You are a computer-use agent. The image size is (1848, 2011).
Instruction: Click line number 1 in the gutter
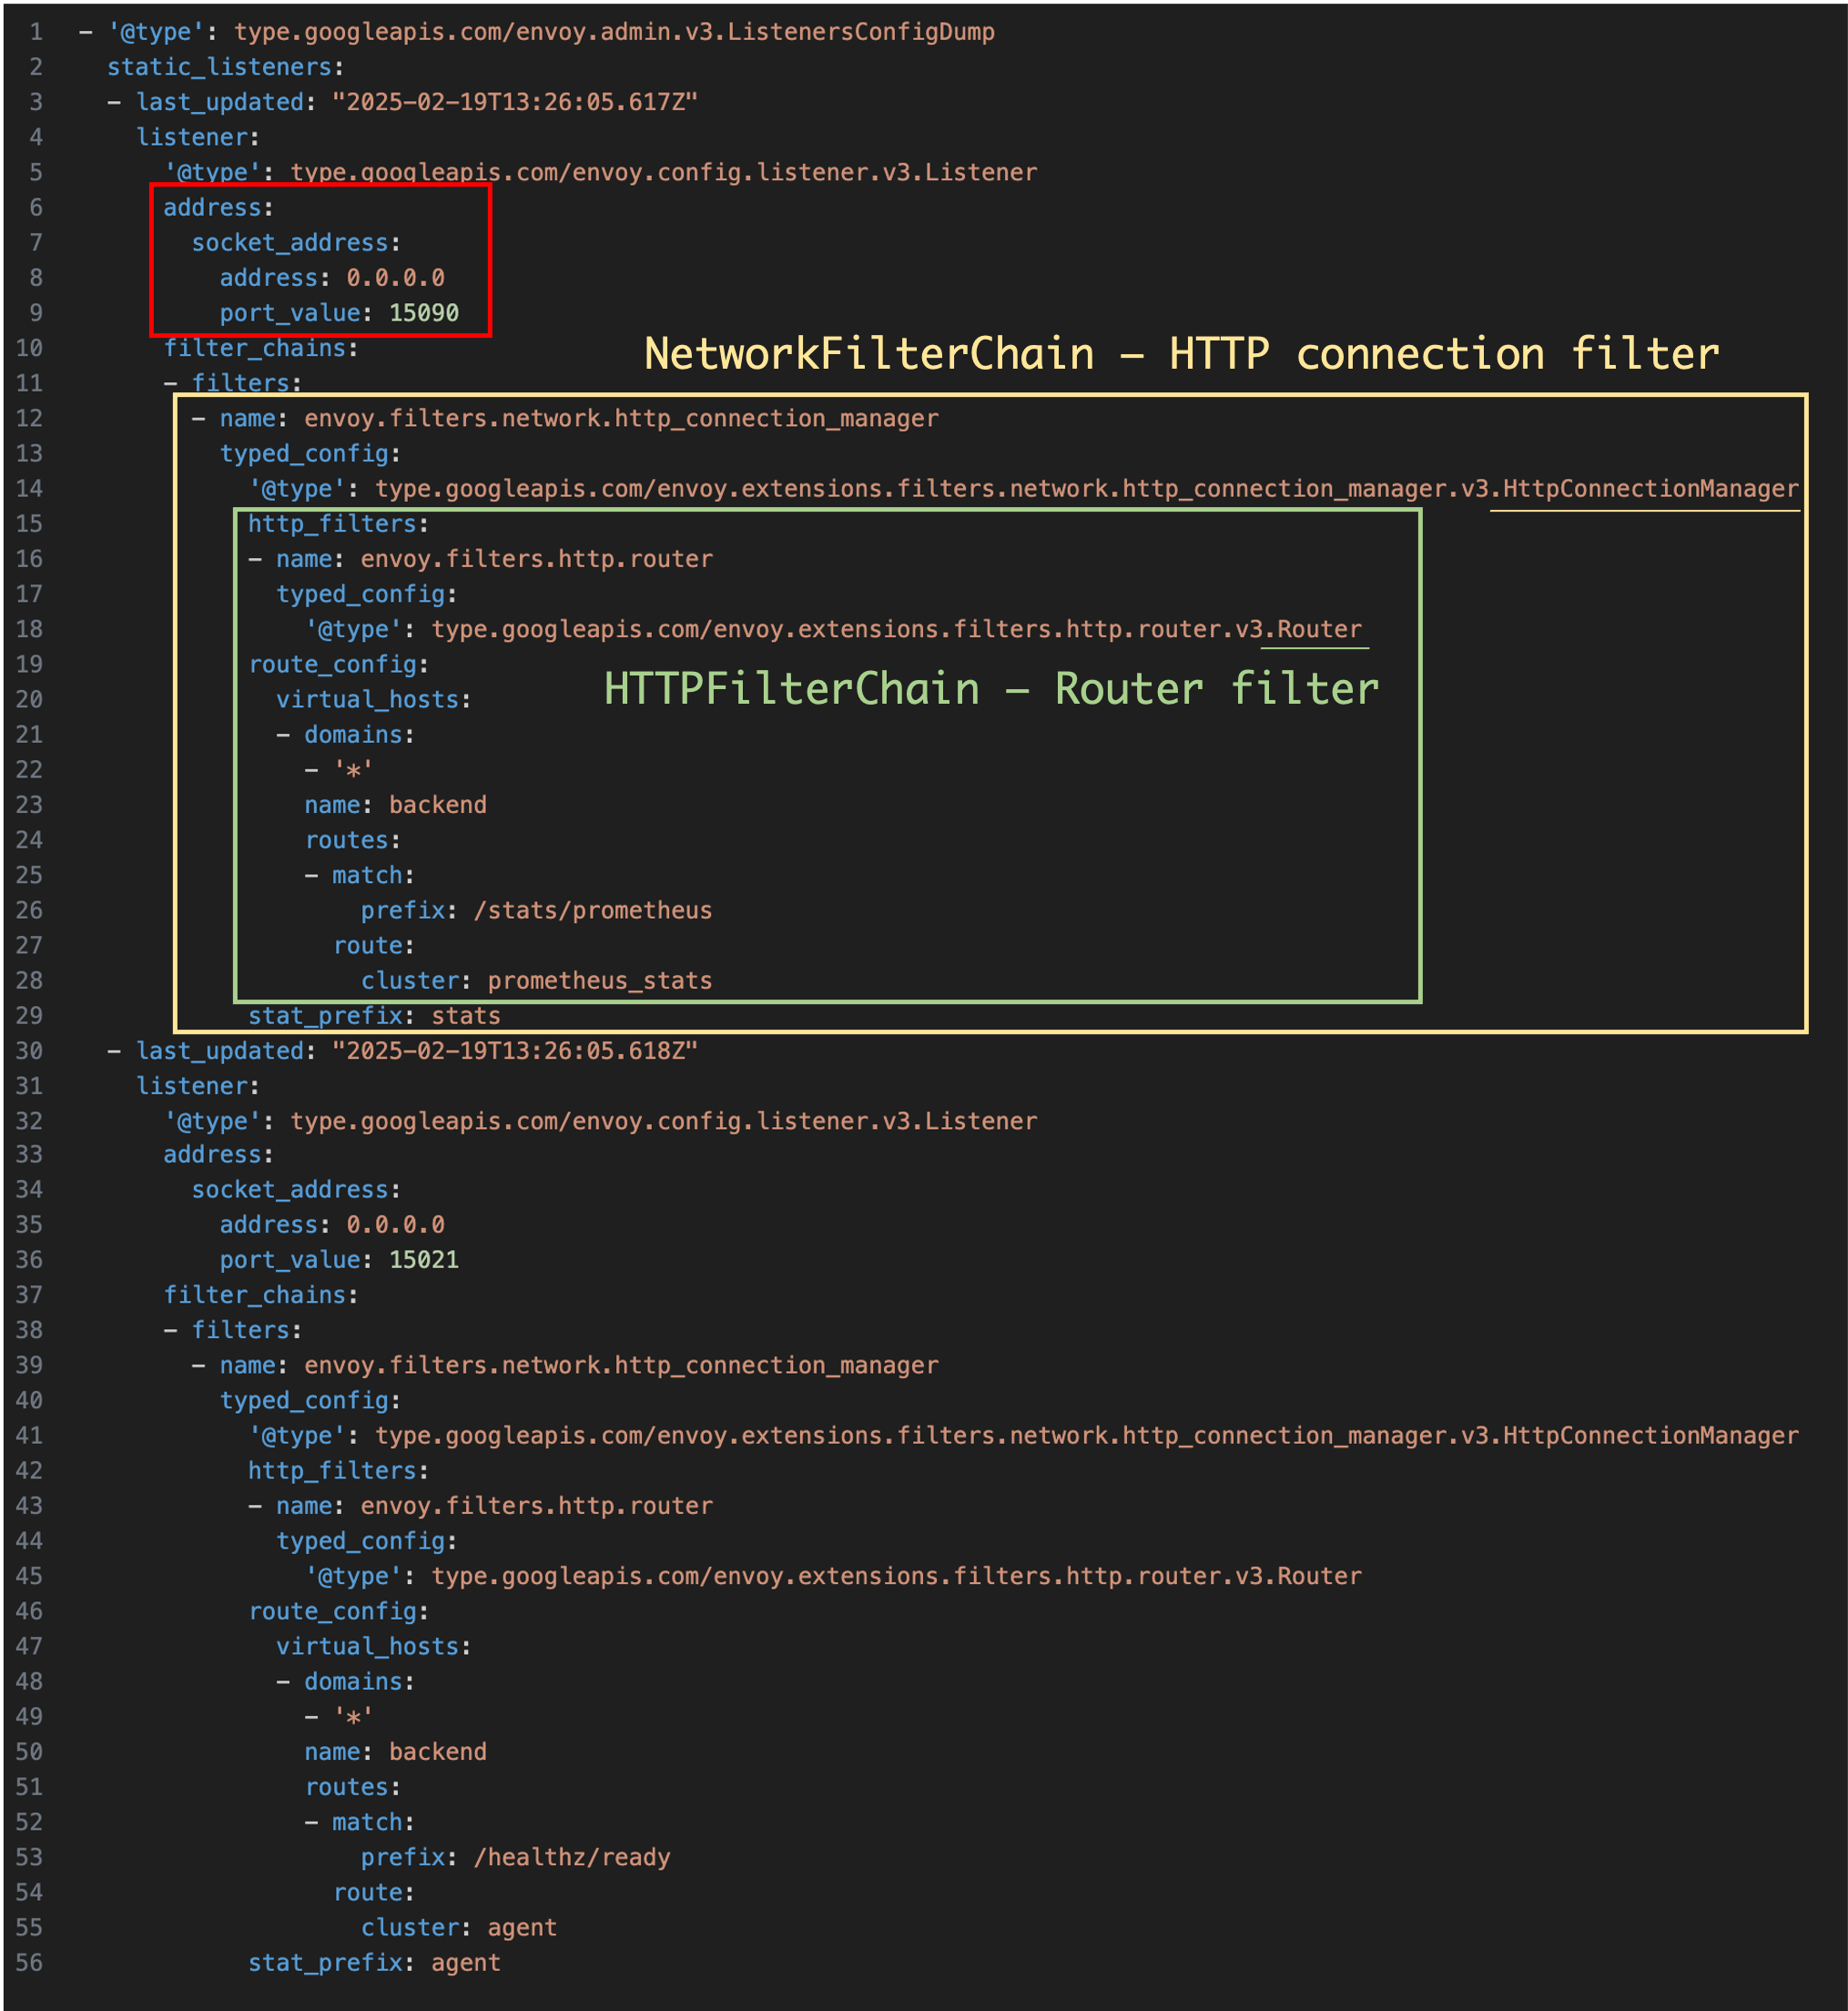pyautogui.click(x=36, y=32)
